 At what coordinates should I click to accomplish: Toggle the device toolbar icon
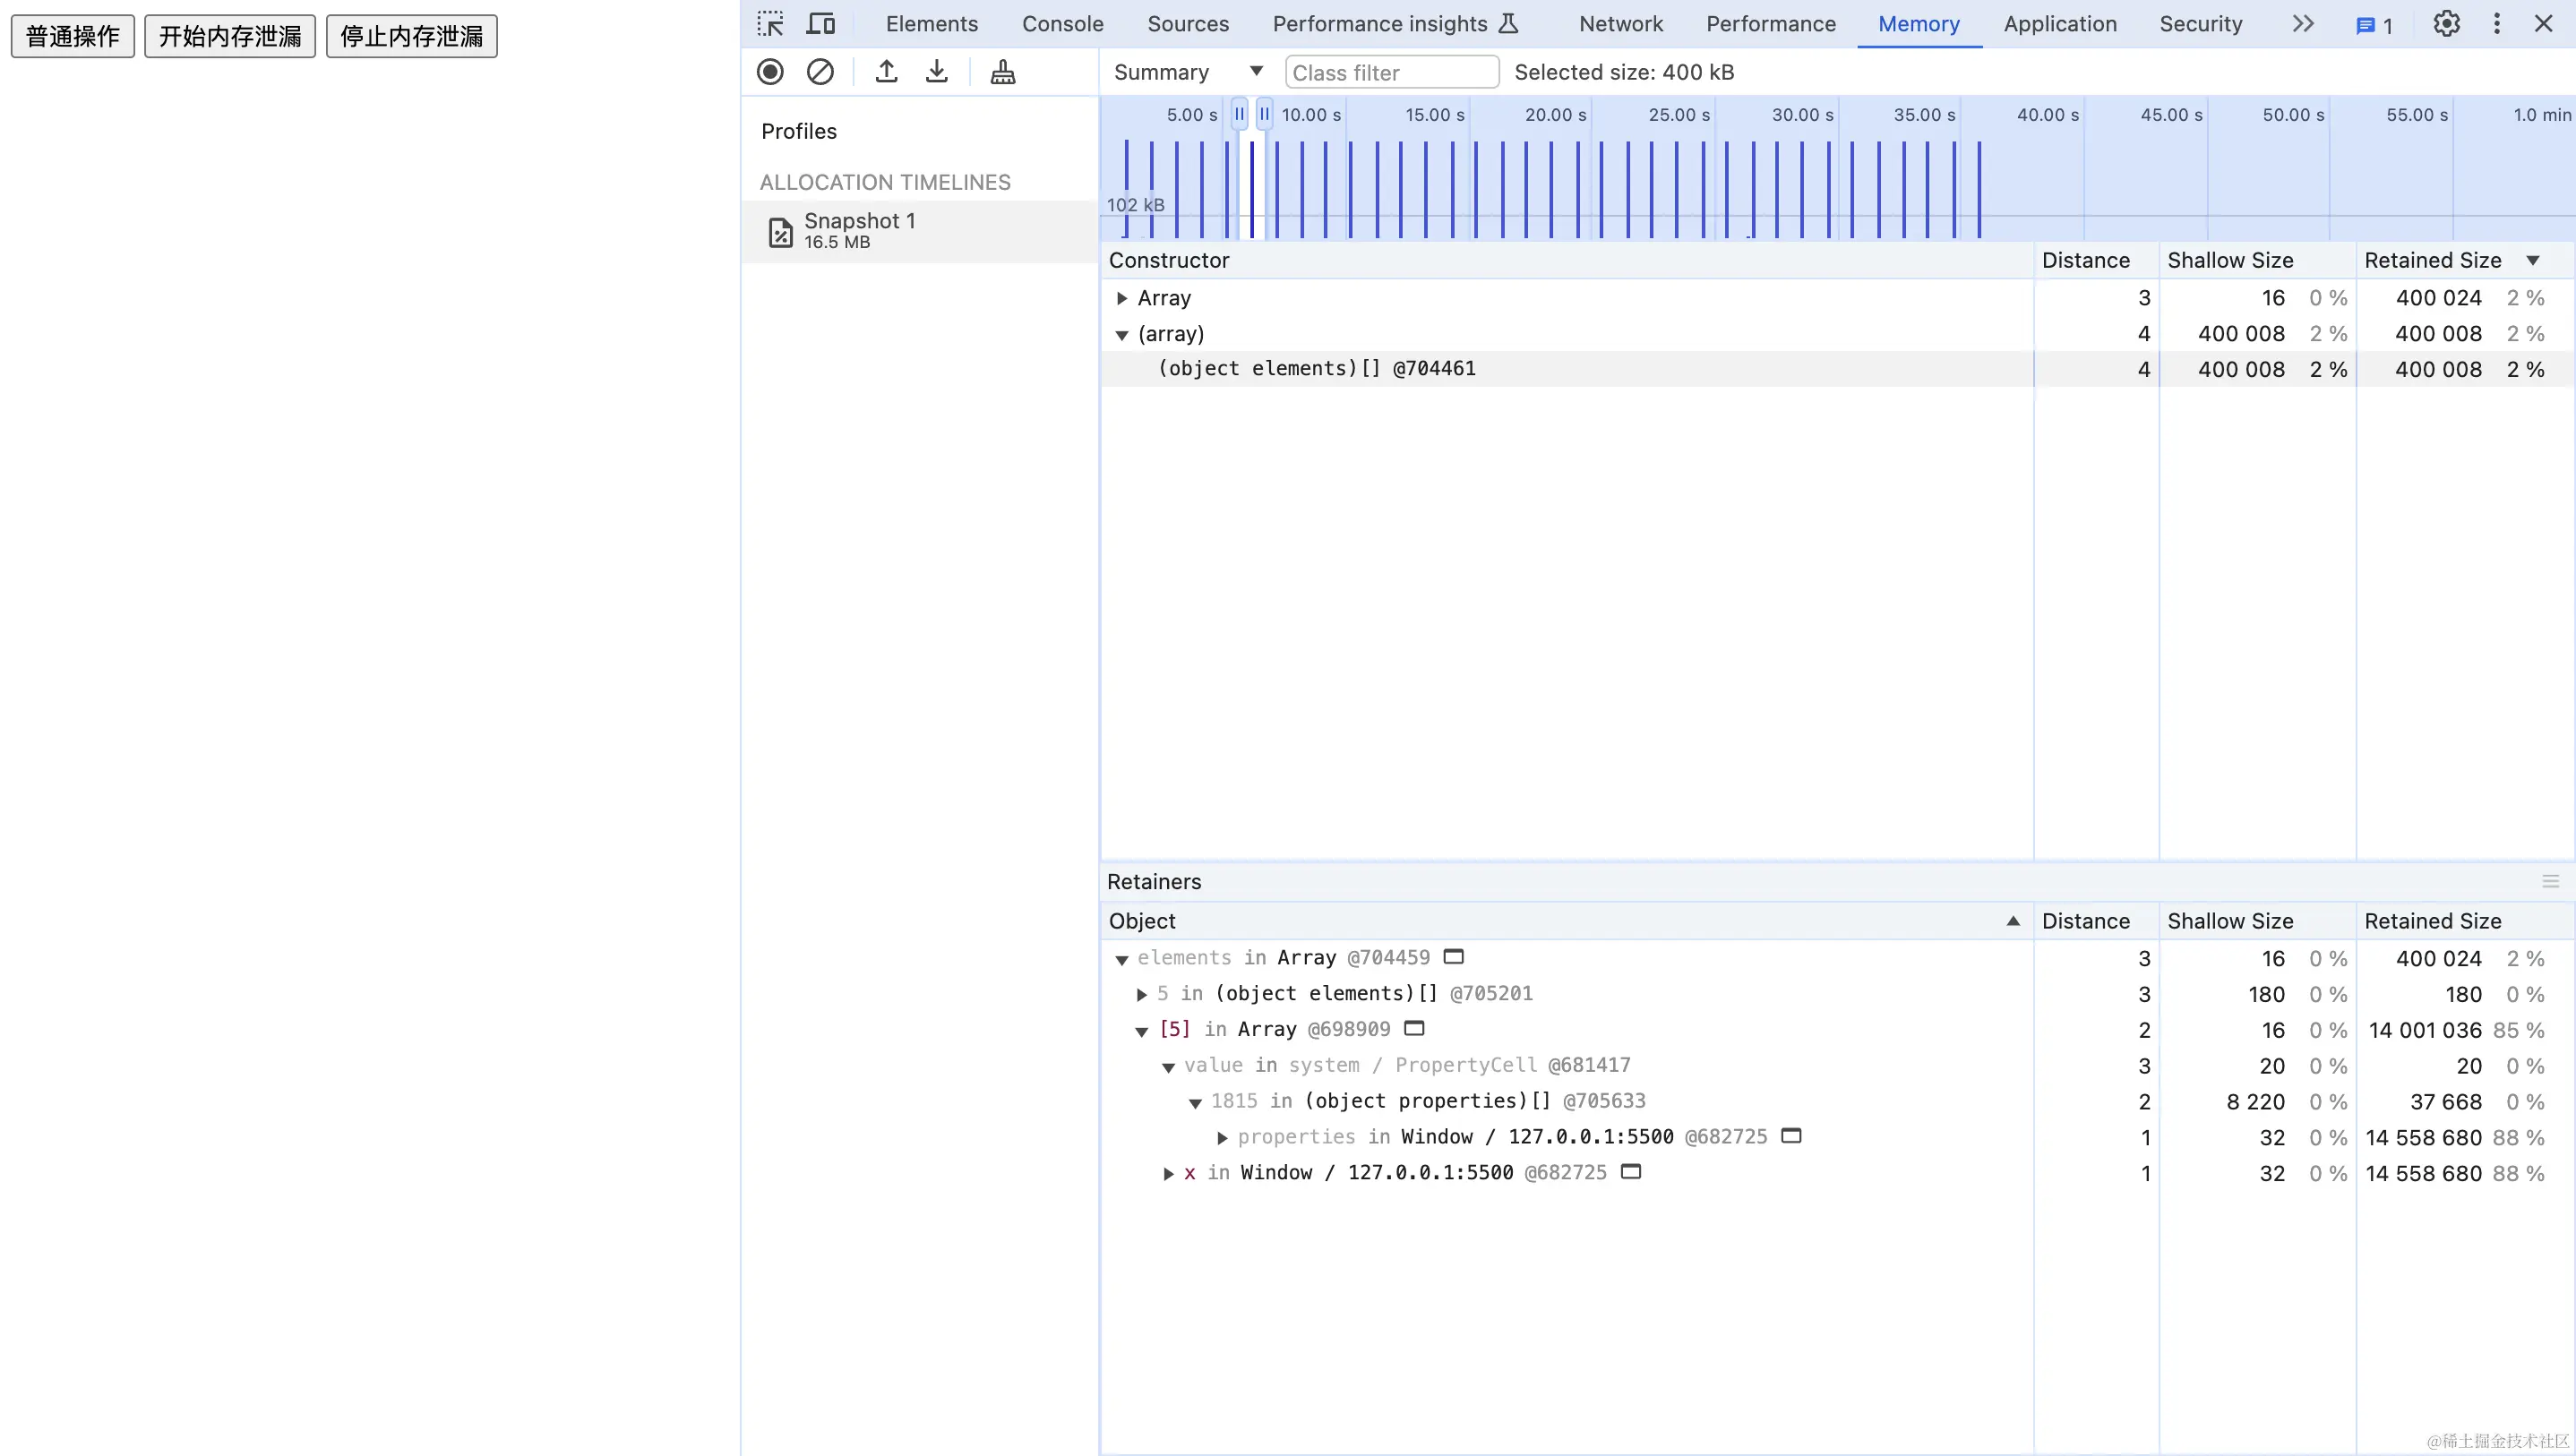tap(821, 24)
